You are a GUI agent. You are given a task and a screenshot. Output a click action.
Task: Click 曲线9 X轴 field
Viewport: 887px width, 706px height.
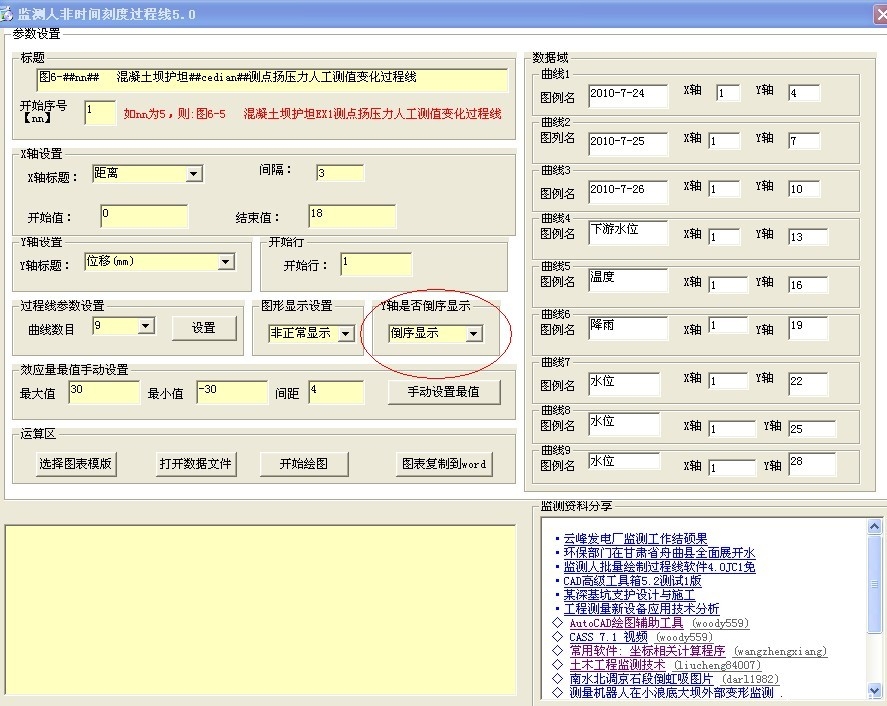click(733, 468)
